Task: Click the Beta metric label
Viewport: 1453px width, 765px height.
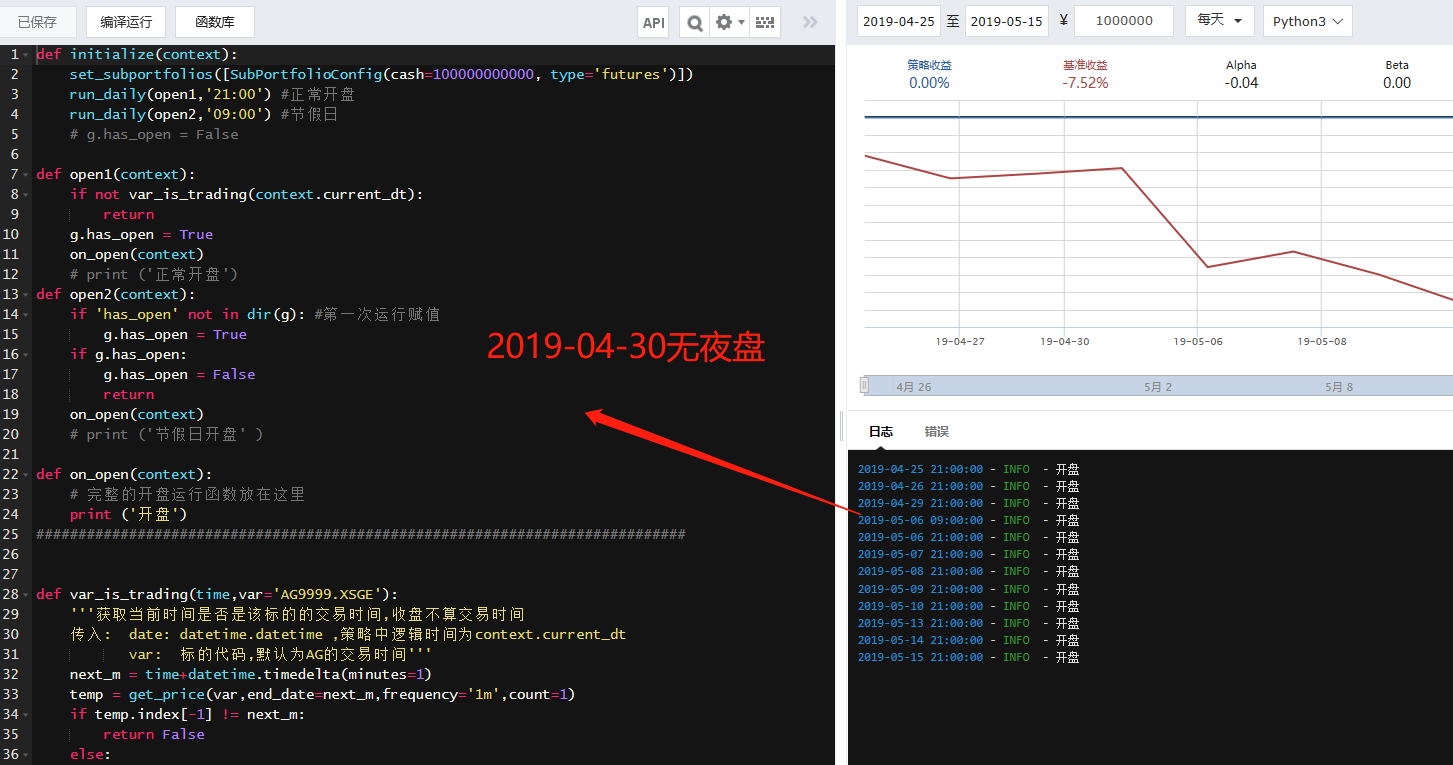Action: [x=1397, y=65]
